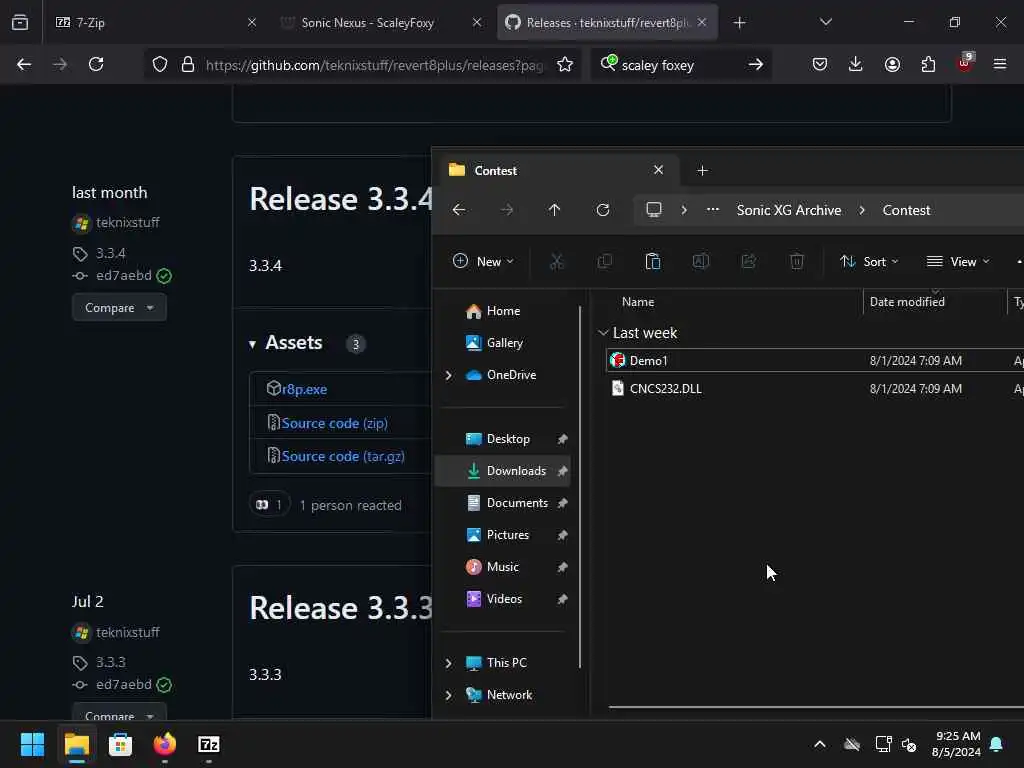Click the Delete trash icon in Explorer
Image resolution: width=1024 pixels, height=768 pixels.
797,262
